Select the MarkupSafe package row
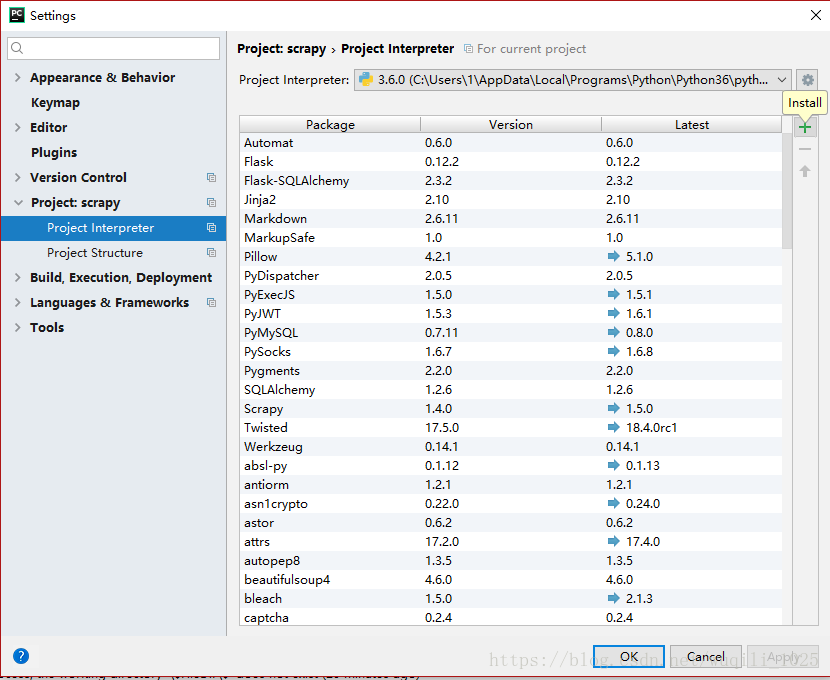The height and width of the screenshot is (680, 830). 511,238
